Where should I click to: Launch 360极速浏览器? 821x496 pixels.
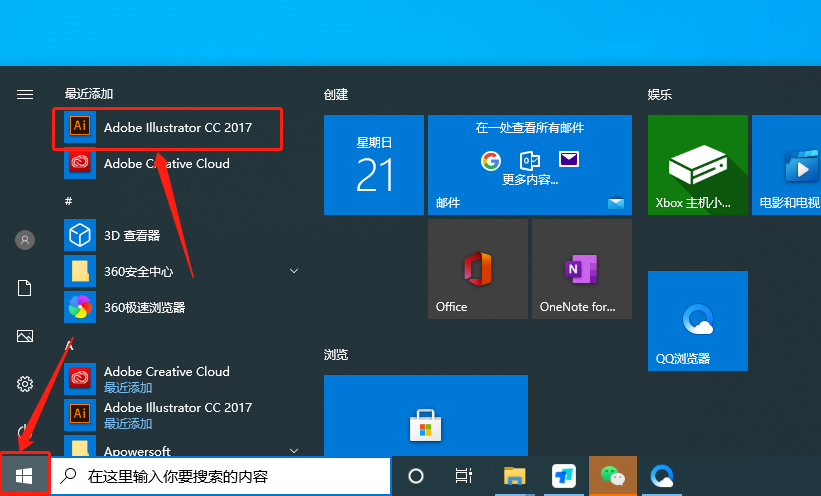(183, 307)
